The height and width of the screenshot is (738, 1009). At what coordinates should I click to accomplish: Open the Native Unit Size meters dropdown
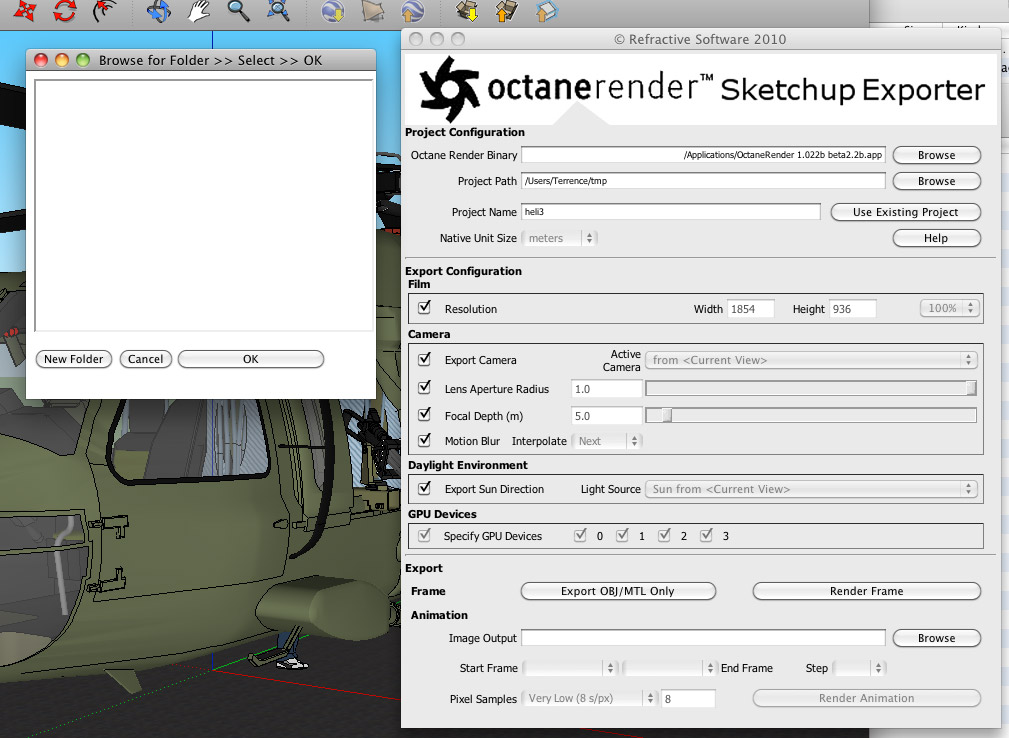559,238
